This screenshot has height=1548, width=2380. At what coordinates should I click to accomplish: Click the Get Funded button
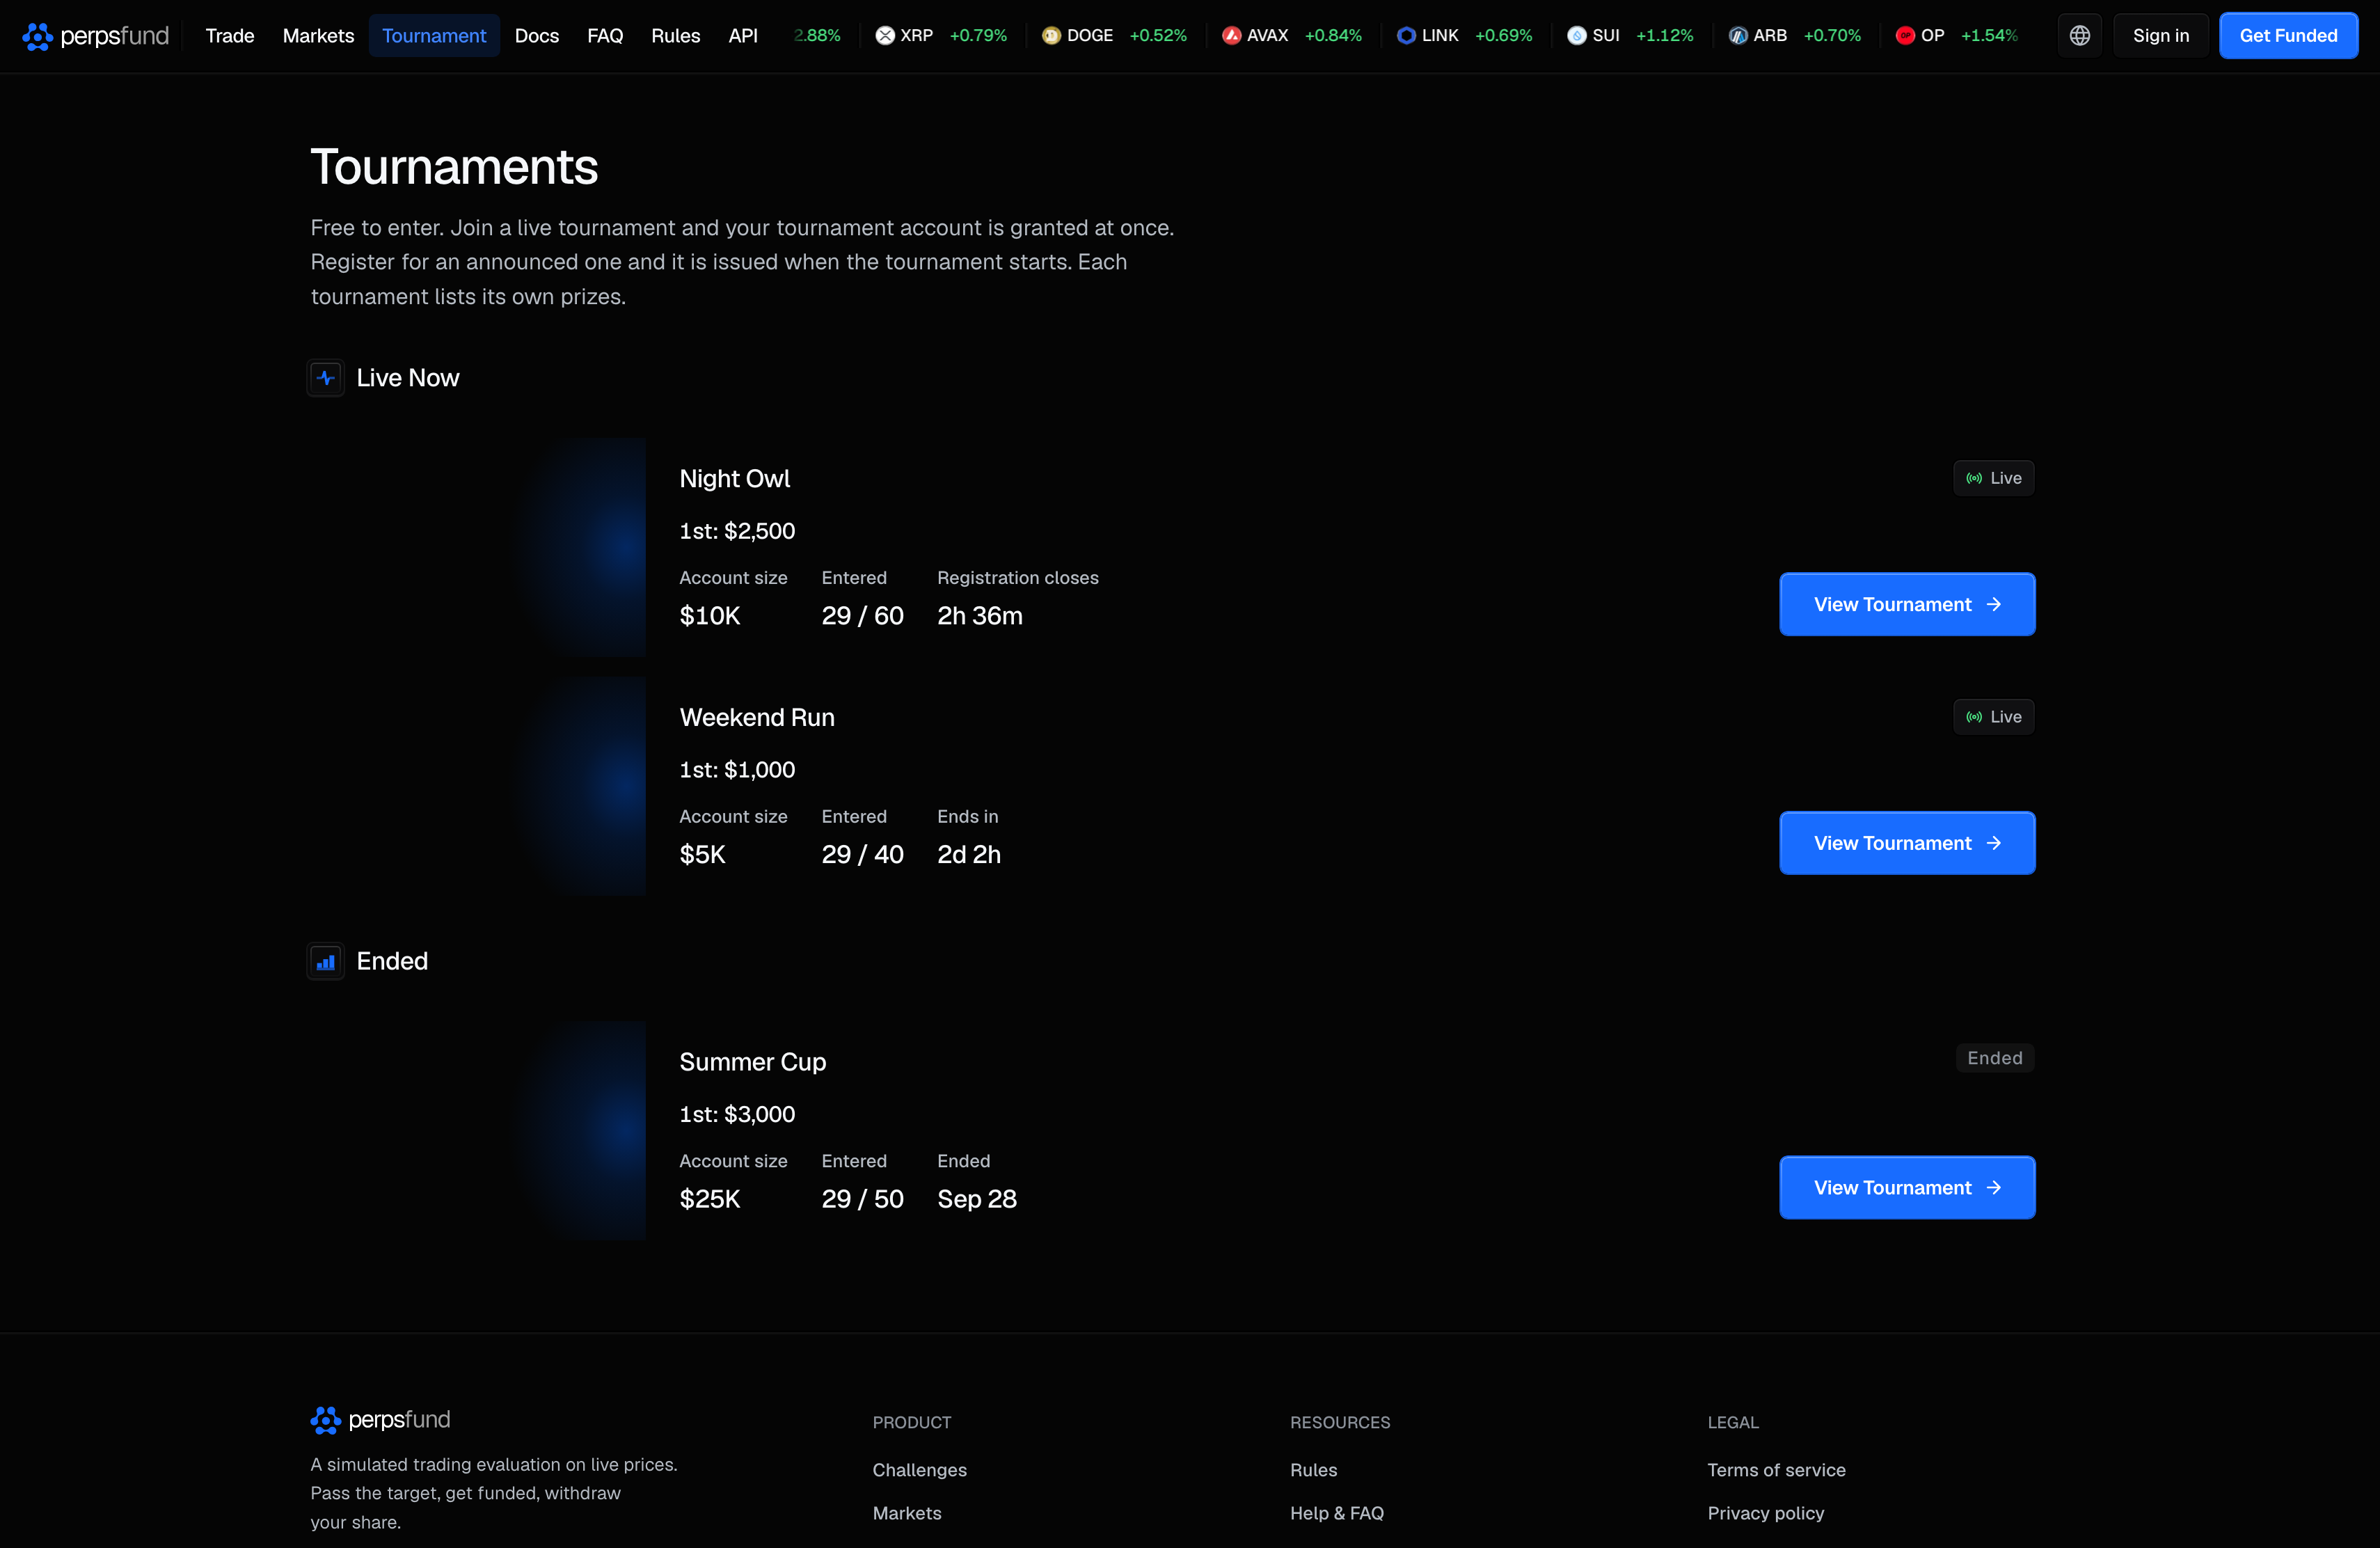click(2289, 36)
